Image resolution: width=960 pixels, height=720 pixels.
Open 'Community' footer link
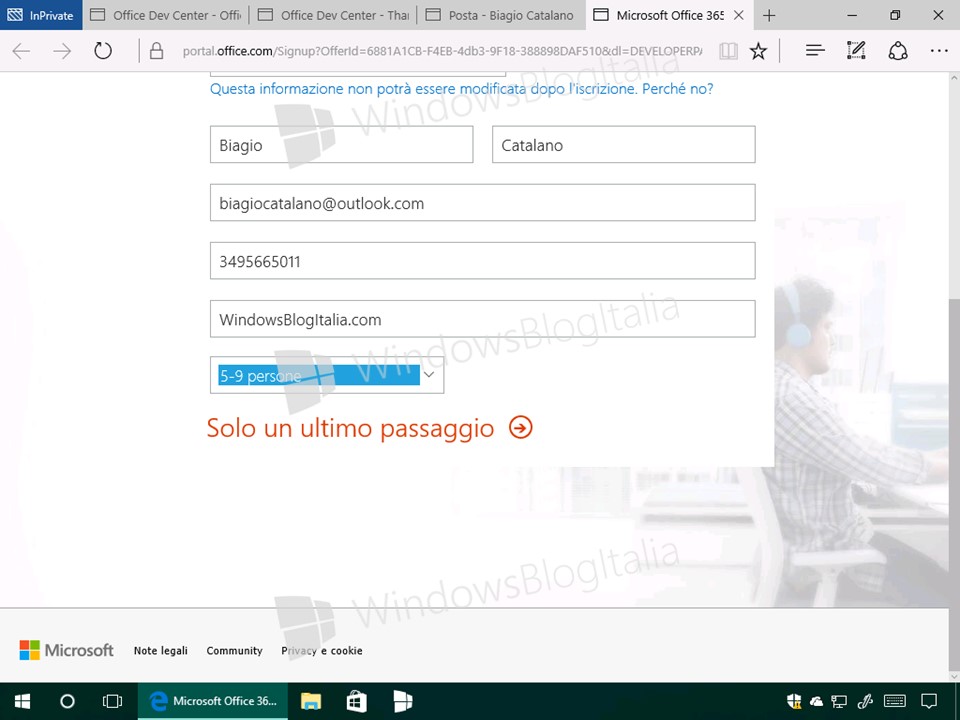click(x=234, y=651)
